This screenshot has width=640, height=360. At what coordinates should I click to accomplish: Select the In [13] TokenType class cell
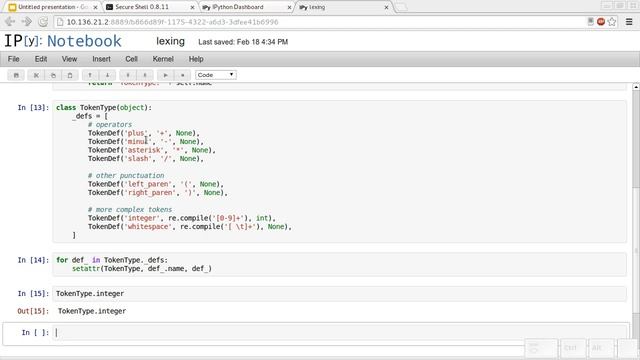[x=339, y=171]
